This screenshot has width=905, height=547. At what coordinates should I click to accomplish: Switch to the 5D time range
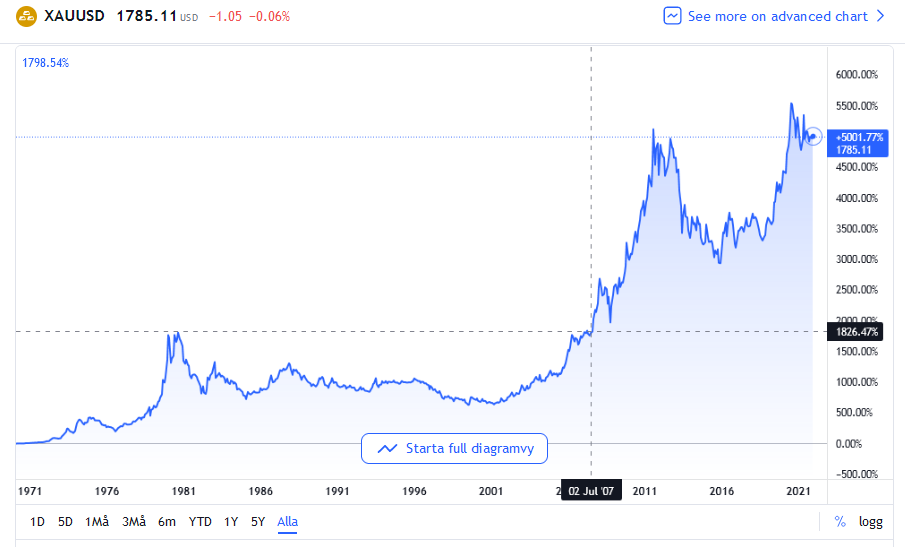click(x=65, y=521)
